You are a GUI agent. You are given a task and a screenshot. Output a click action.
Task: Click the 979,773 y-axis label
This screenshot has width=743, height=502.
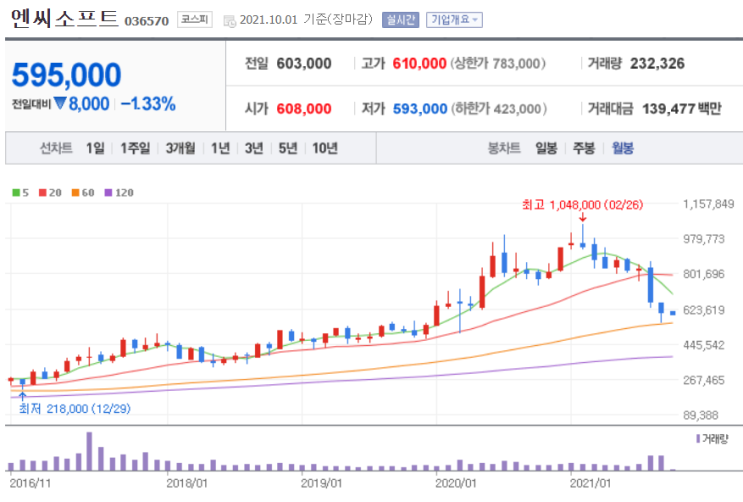pyautogui.click(x=704, y=239)
